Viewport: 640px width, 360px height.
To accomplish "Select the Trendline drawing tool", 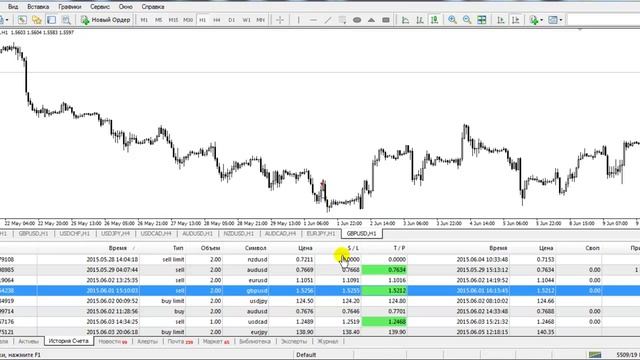I will click(x=328, y=20).
